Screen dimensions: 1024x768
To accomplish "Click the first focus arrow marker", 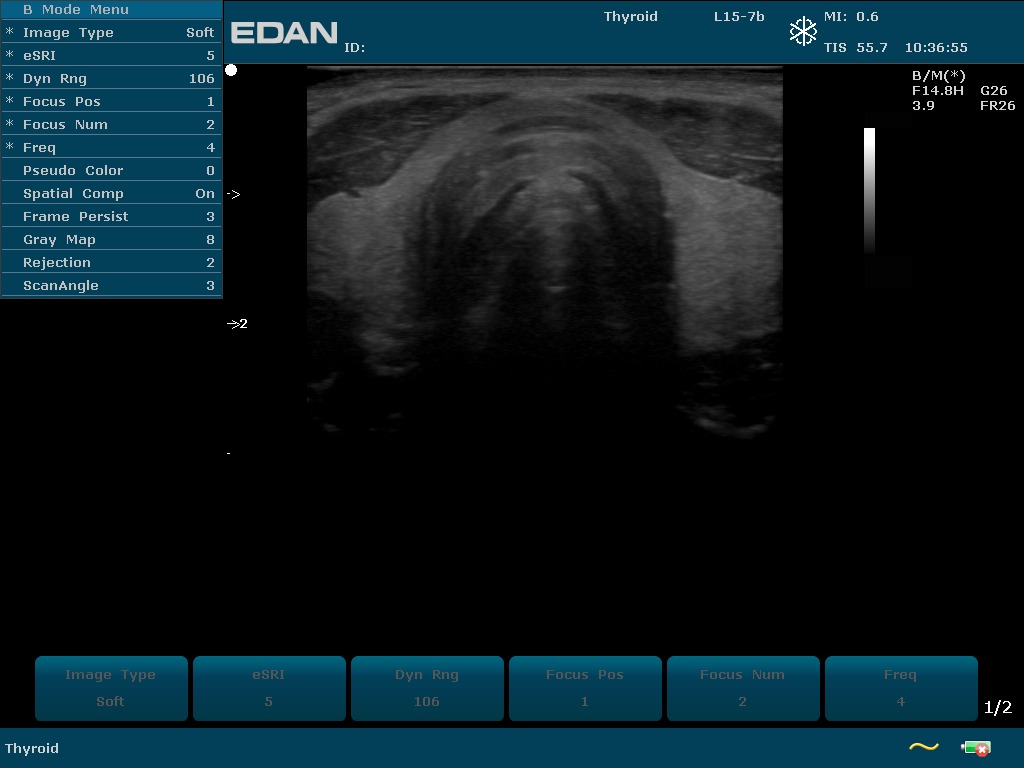I will pos(233,194).
